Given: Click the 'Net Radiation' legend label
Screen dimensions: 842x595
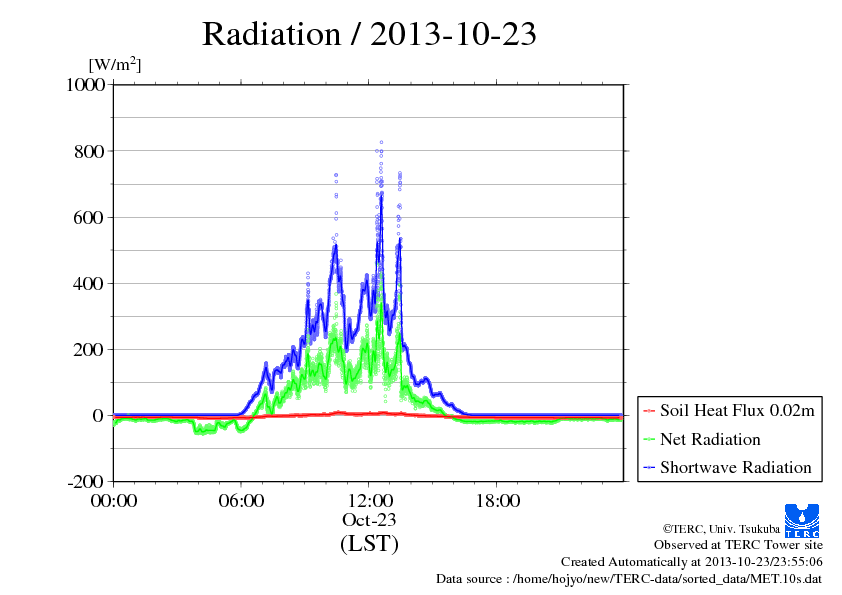Looking at the screenshot, I should coord(710,439).
